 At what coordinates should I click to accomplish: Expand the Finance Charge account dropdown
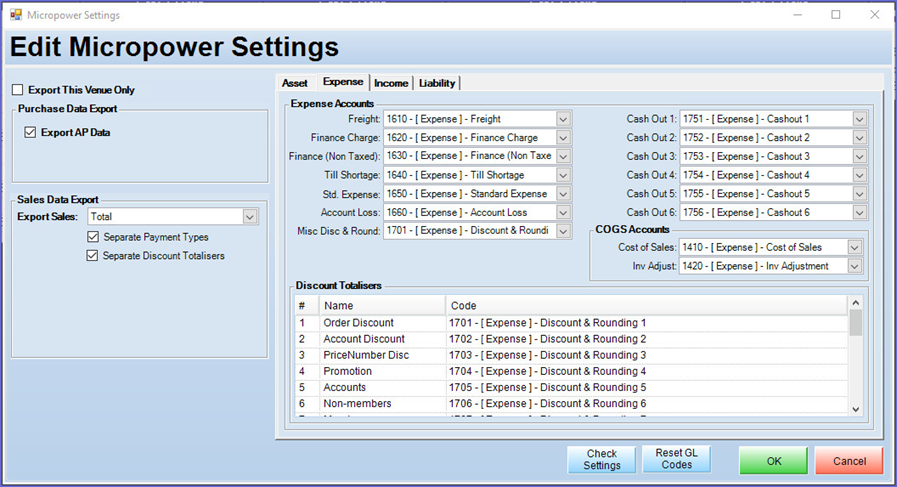click(x=563, y=138)
